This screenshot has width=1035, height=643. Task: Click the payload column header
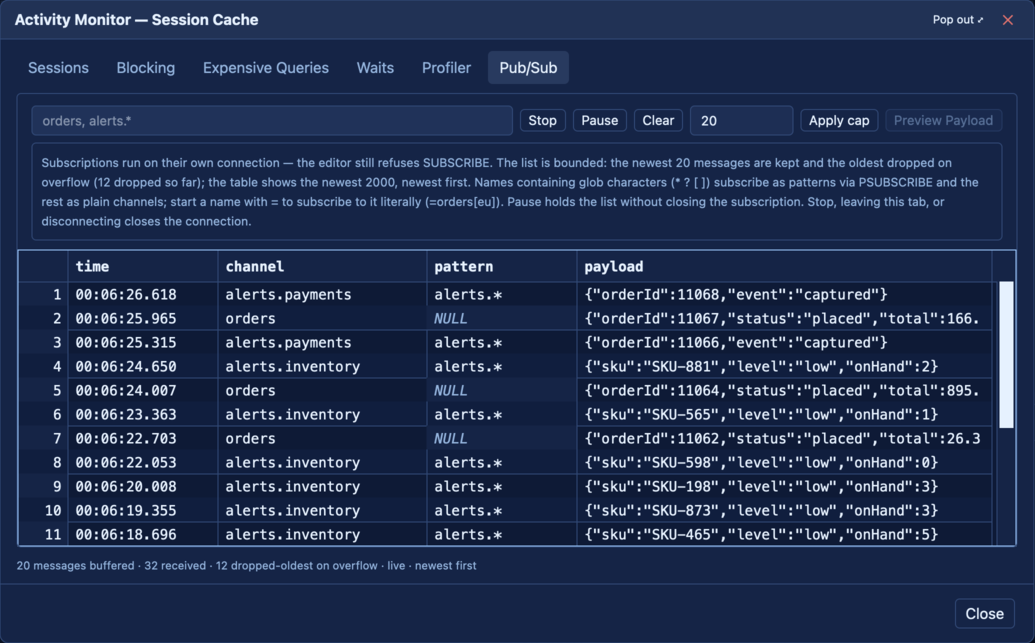click(x=784, y=267)
